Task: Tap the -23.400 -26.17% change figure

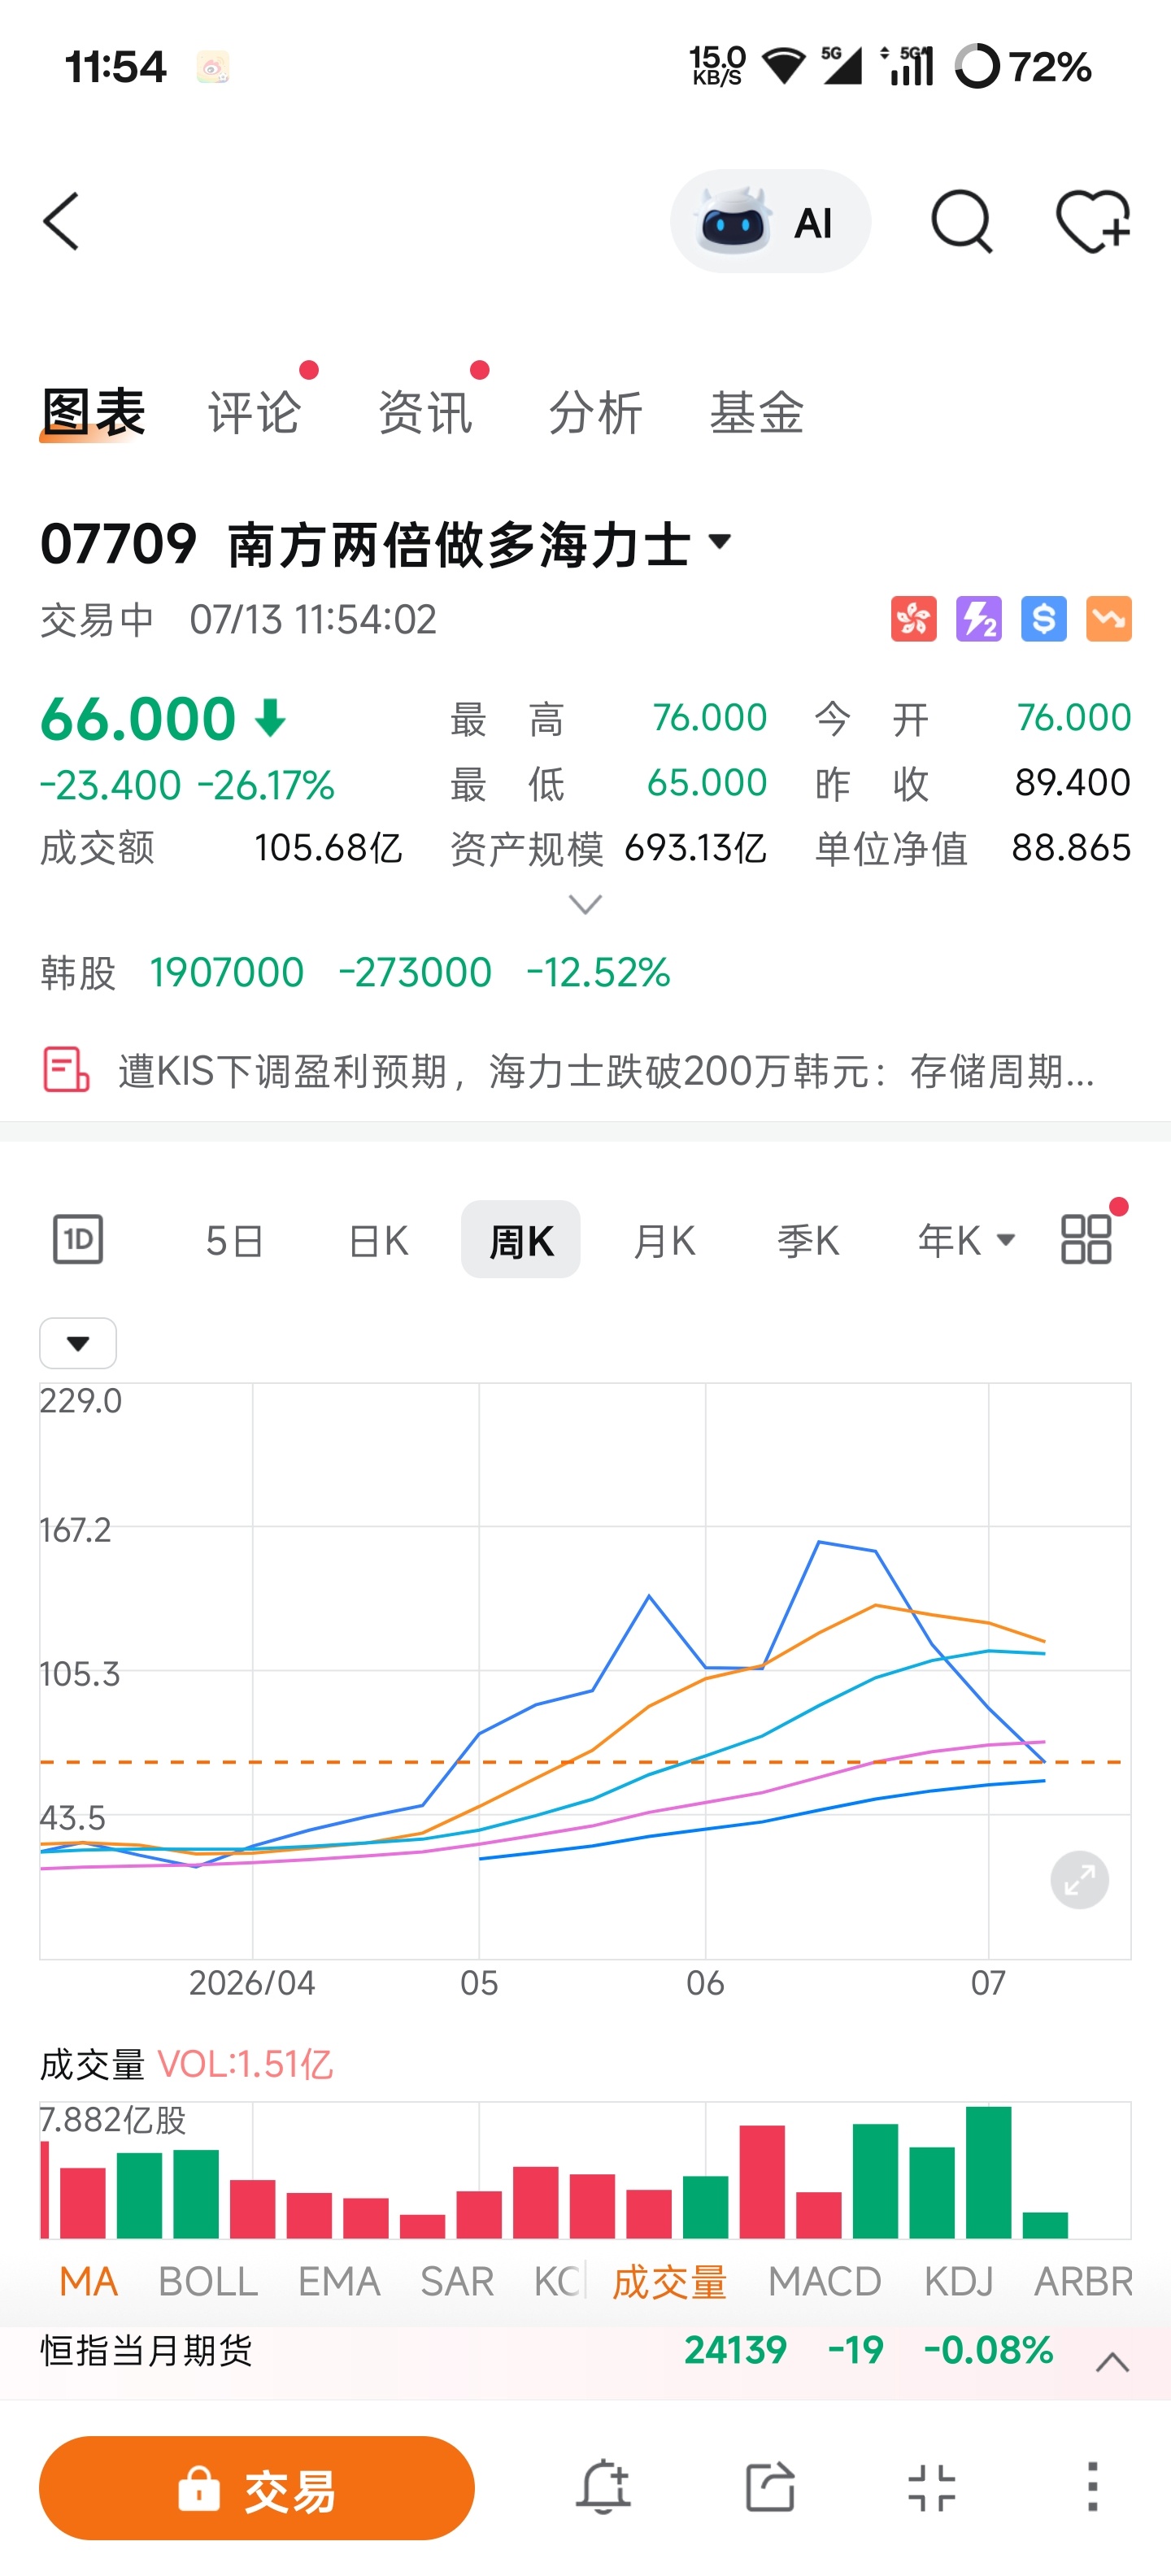Action: pos(187,785)
